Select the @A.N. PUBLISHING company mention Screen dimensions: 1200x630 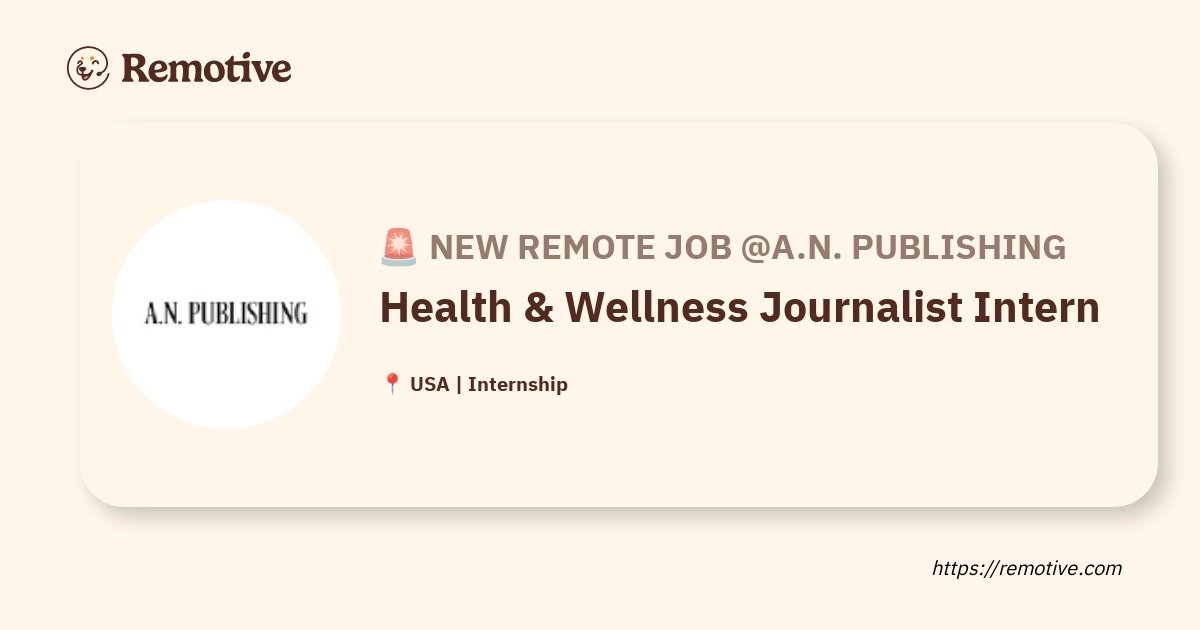coord(903,247)
